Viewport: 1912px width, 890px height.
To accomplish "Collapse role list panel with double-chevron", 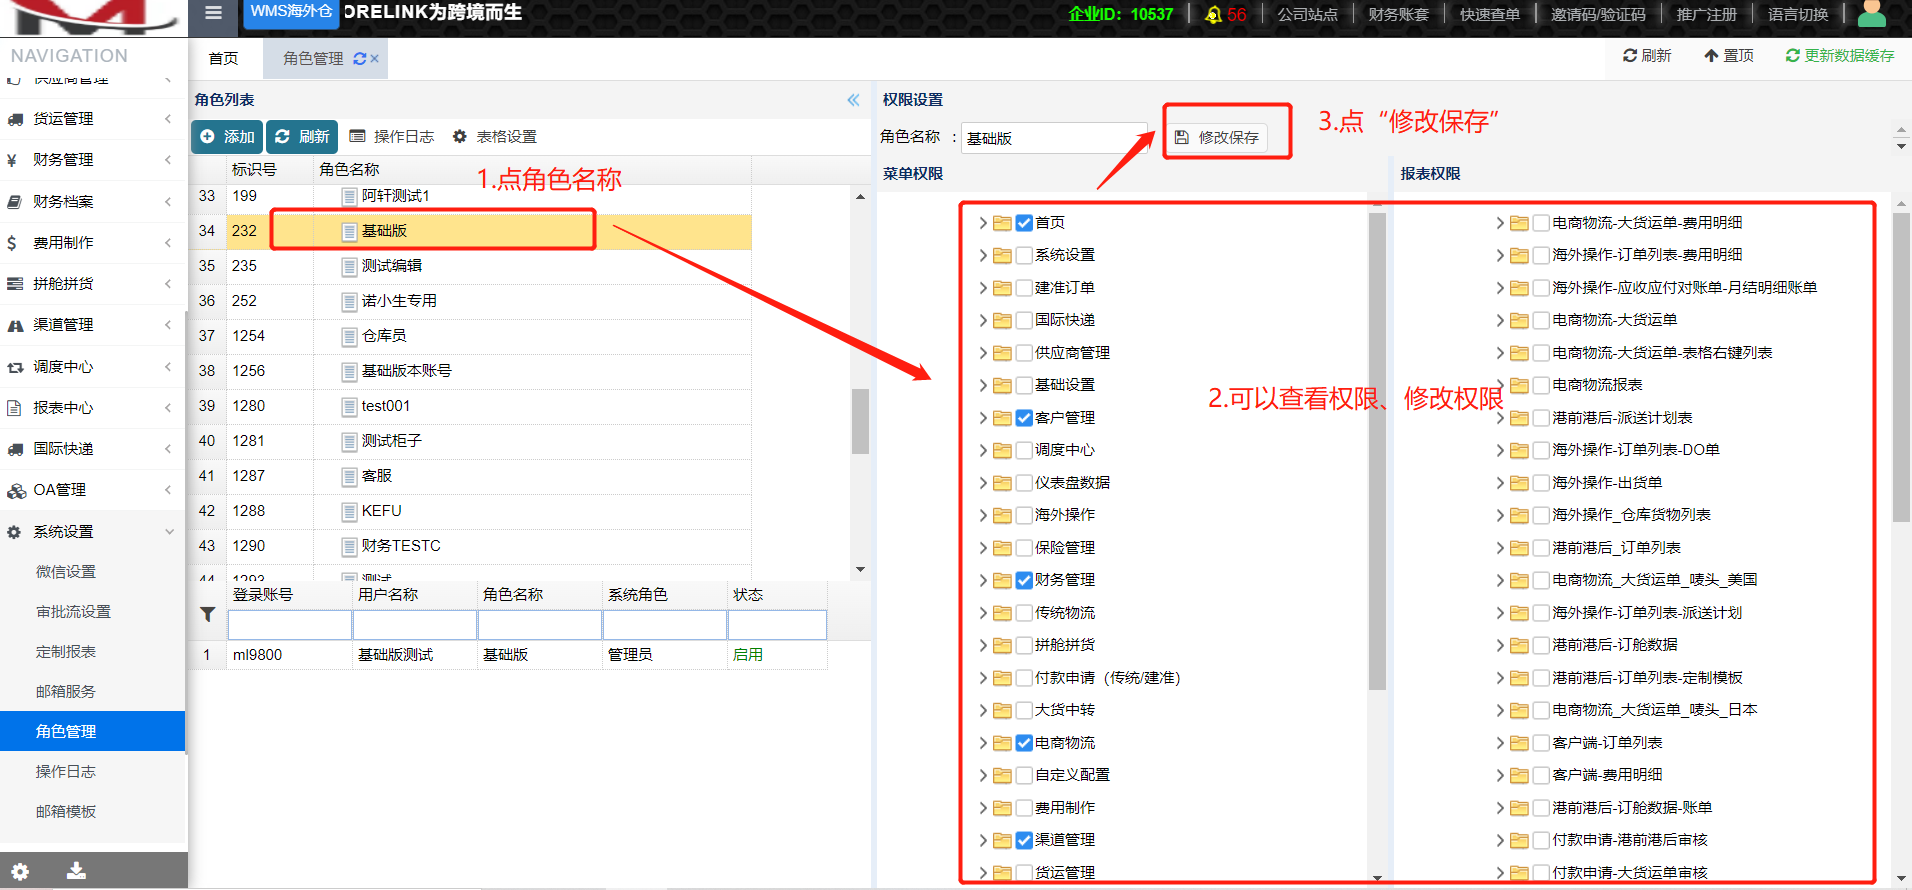I will [853, 100].
